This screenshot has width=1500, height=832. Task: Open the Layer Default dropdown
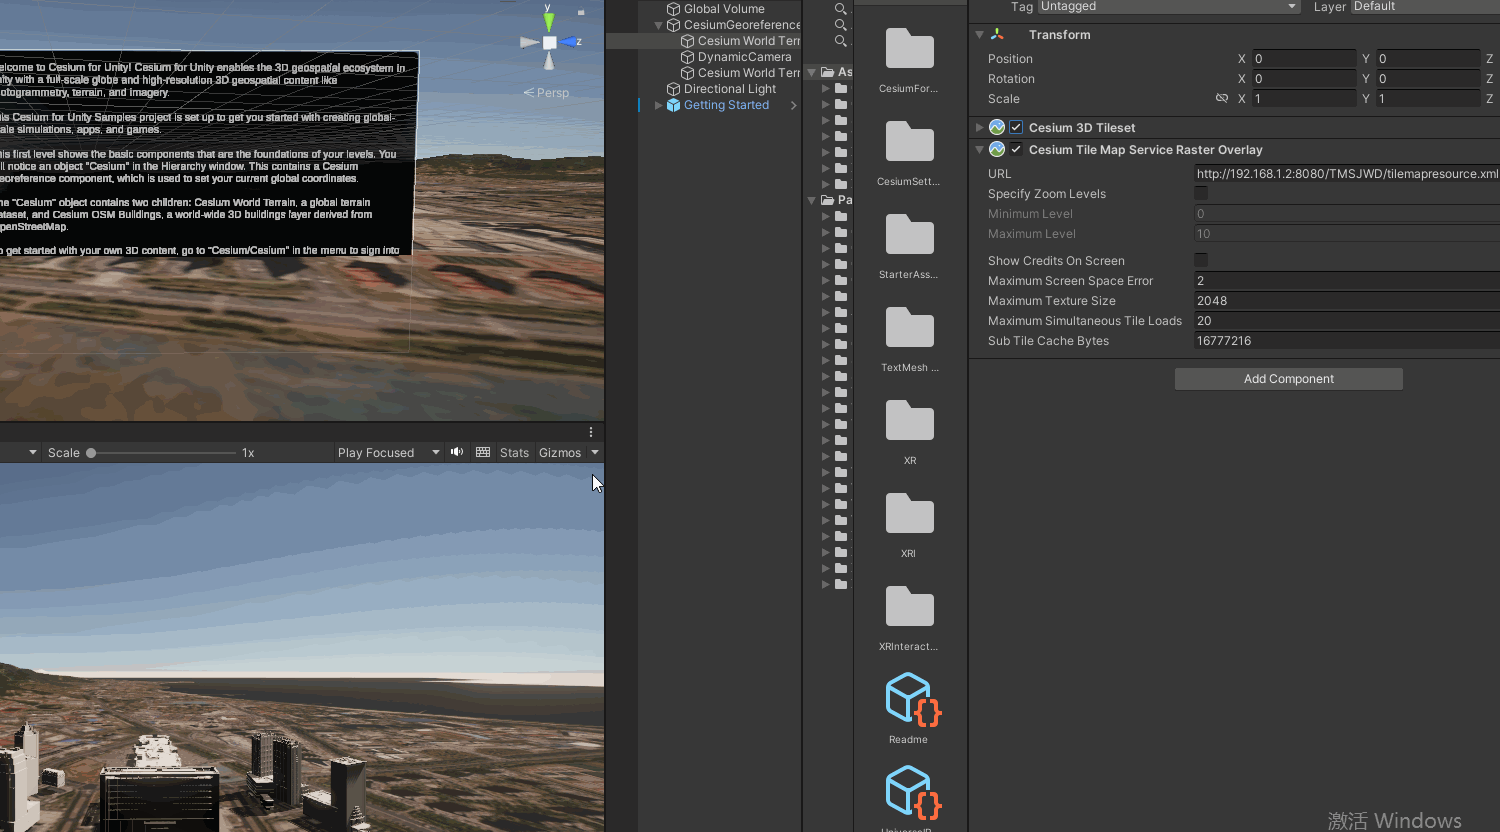[1425, 7]
